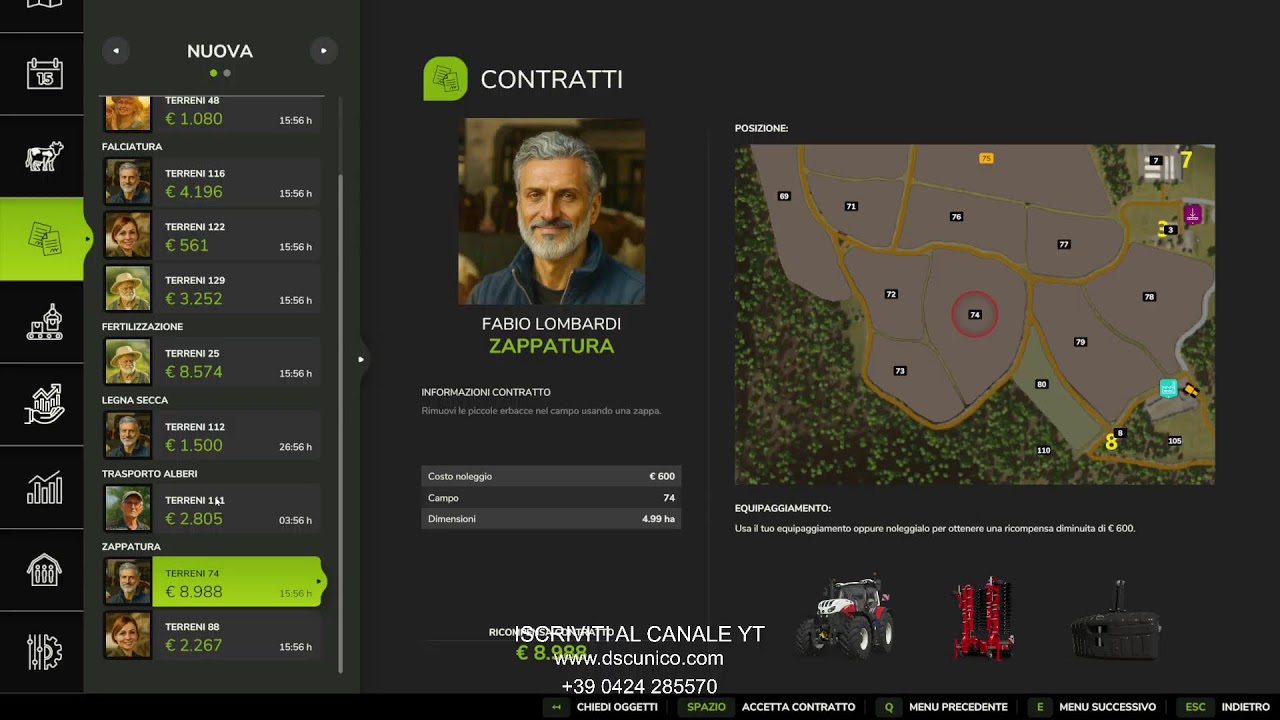Click Fabio Lombardi portrait photo
Image resolution: width=1280 pixels, height=720 pixels.
point(551,212)
